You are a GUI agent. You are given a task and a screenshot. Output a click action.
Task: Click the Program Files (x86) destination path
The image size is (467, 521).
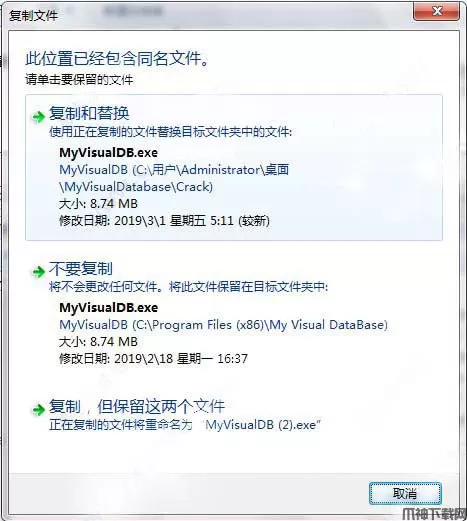tap(223, 325)
